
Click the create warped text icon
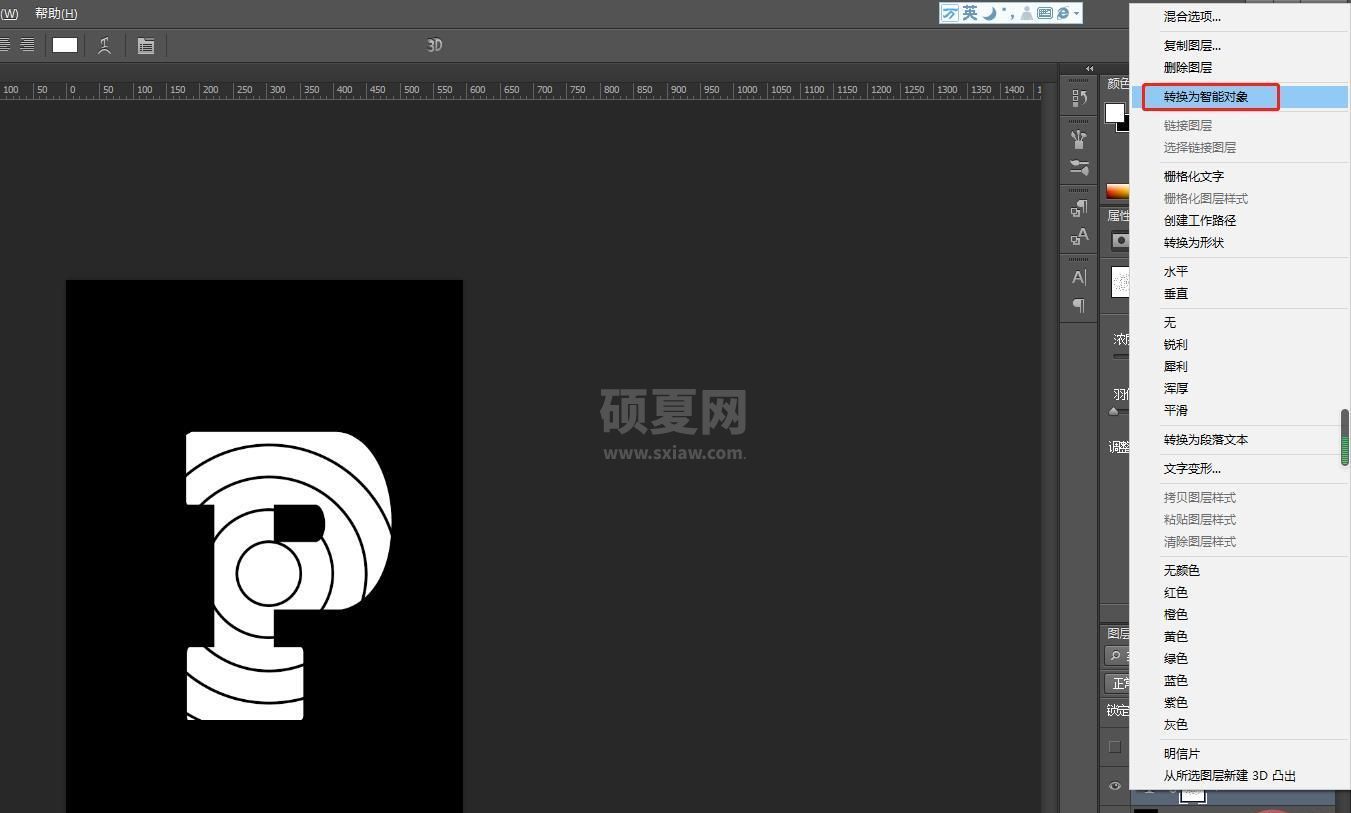105,45
